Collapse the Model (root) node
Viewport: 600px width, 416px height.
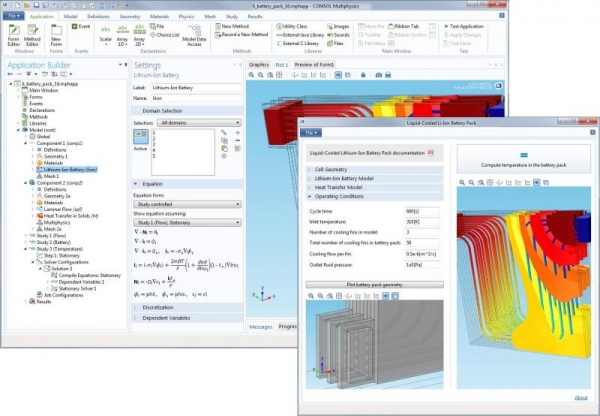click(x=18, y=130)
